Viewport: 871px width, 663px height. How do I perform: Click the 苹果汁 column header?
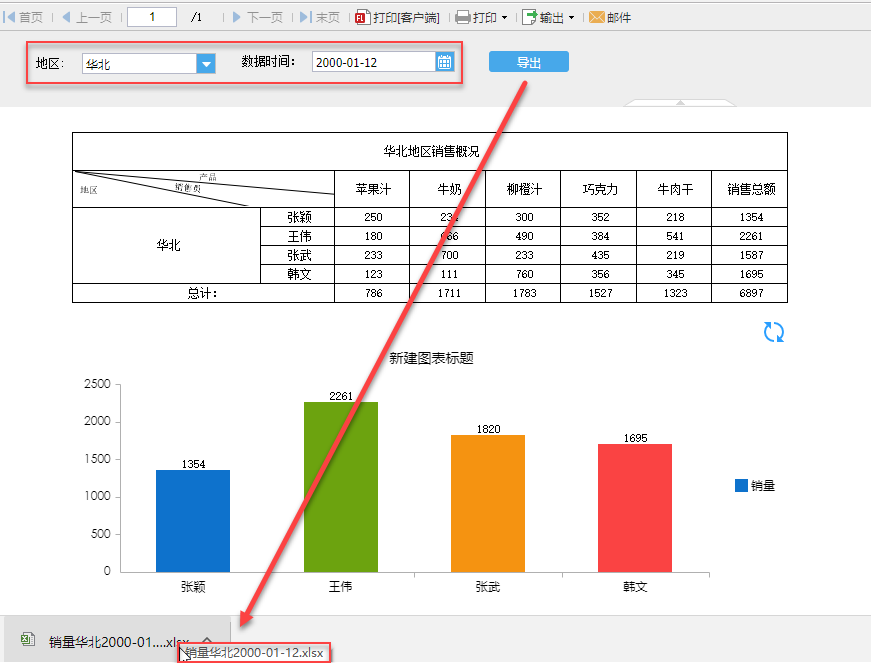(373, 189)
